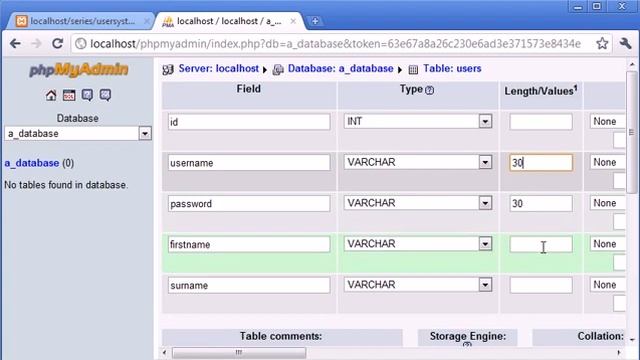Open the Default dropdown in surname row

(607, 284)
